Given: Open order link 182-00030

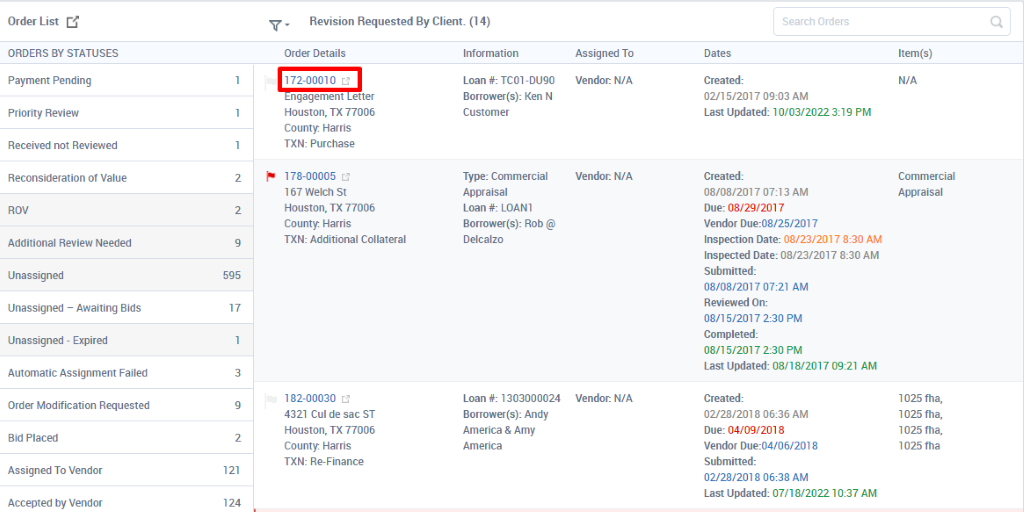Looking at the screenshot, I should 310,398.
